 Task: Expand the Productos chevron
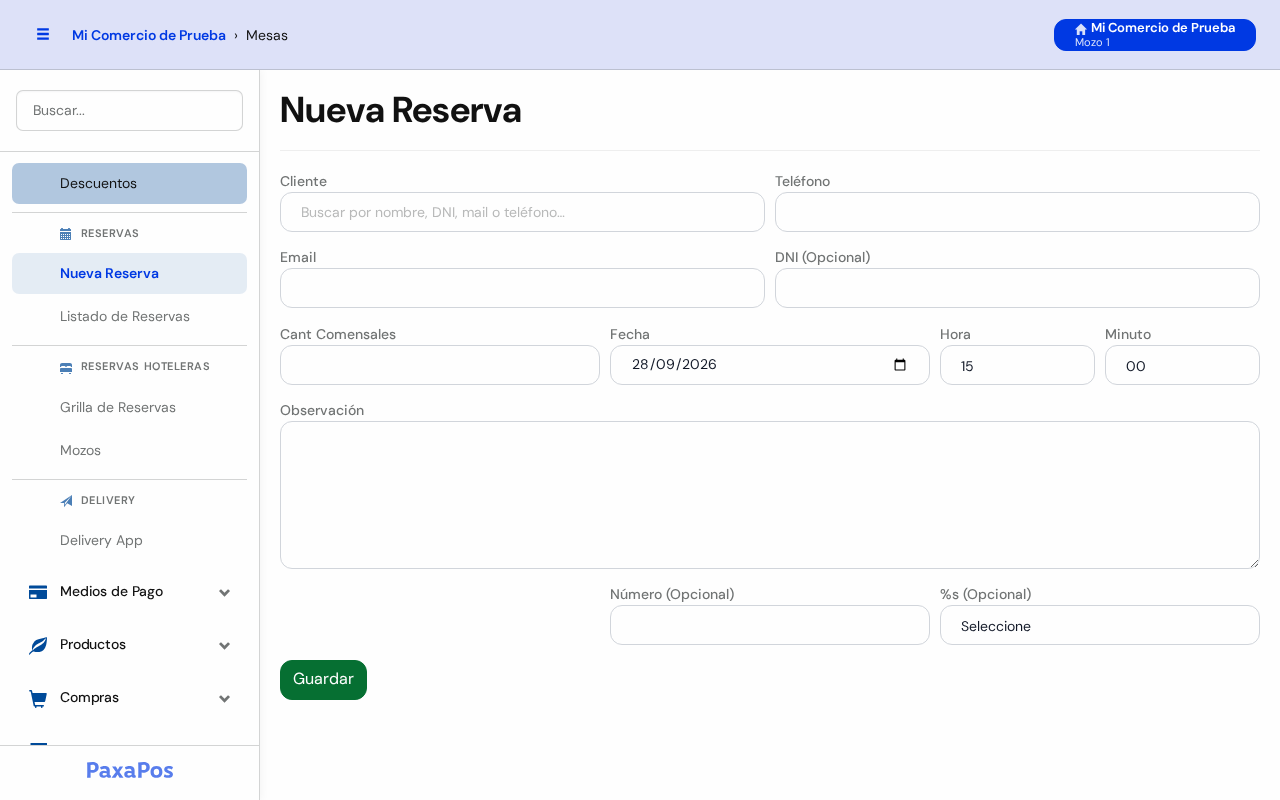click(225, 646)
